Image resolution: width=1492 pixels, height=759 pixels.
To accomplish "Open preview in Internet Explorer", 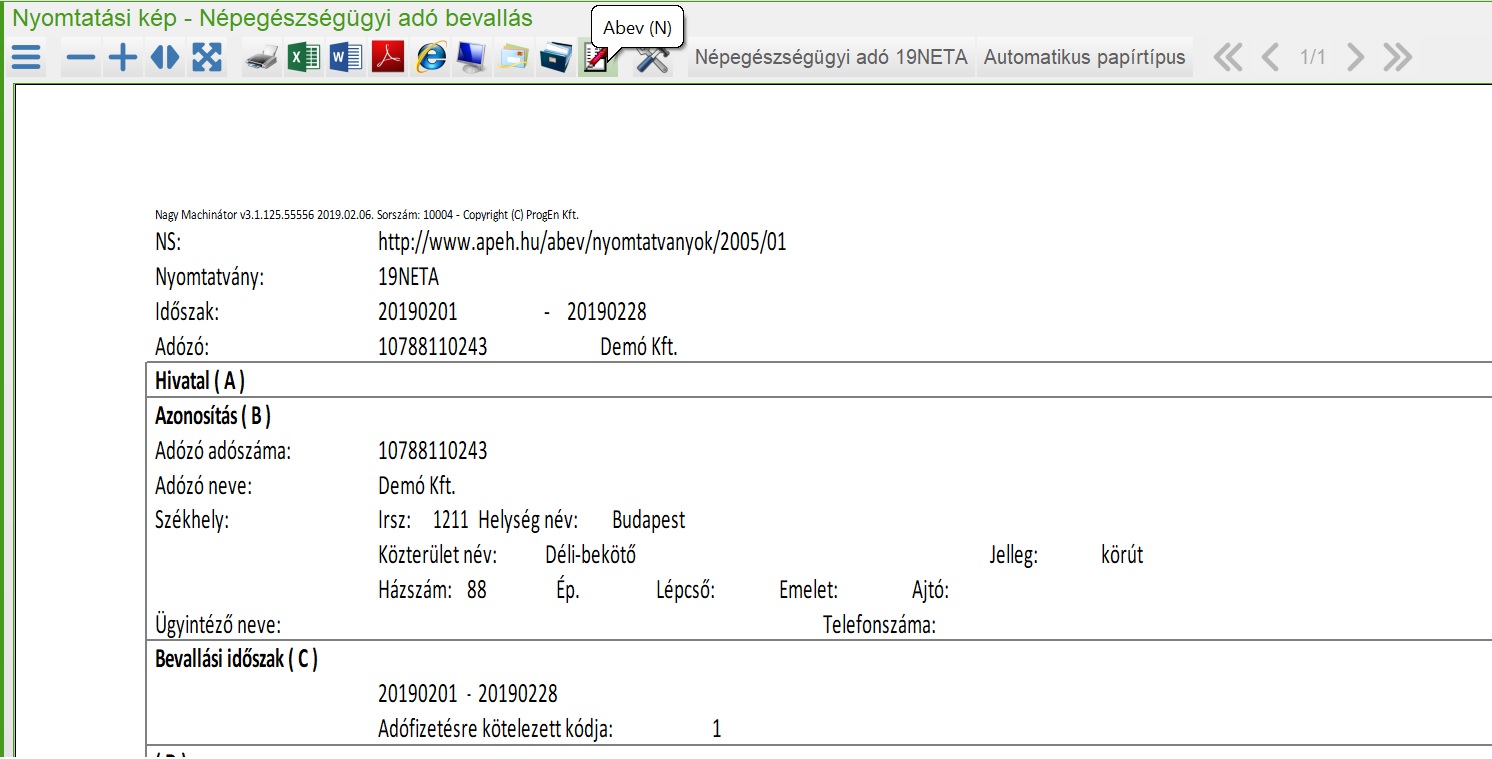I will tap(431, 58).
